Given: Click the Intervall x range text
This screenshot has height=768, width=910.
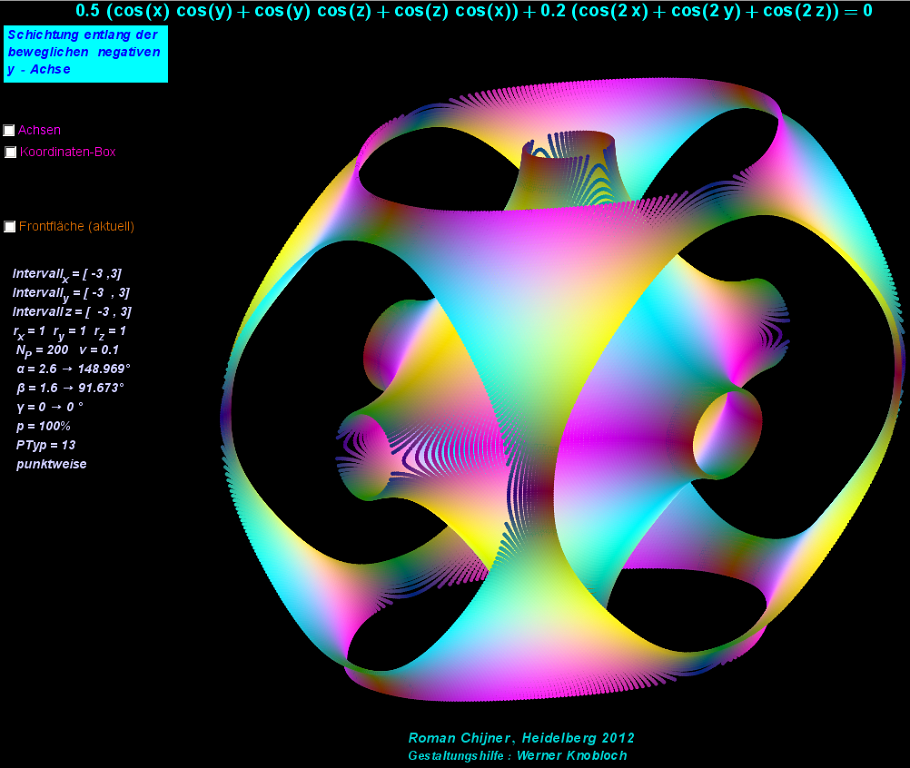Looking at the screenshot, I should pos(67,273).
